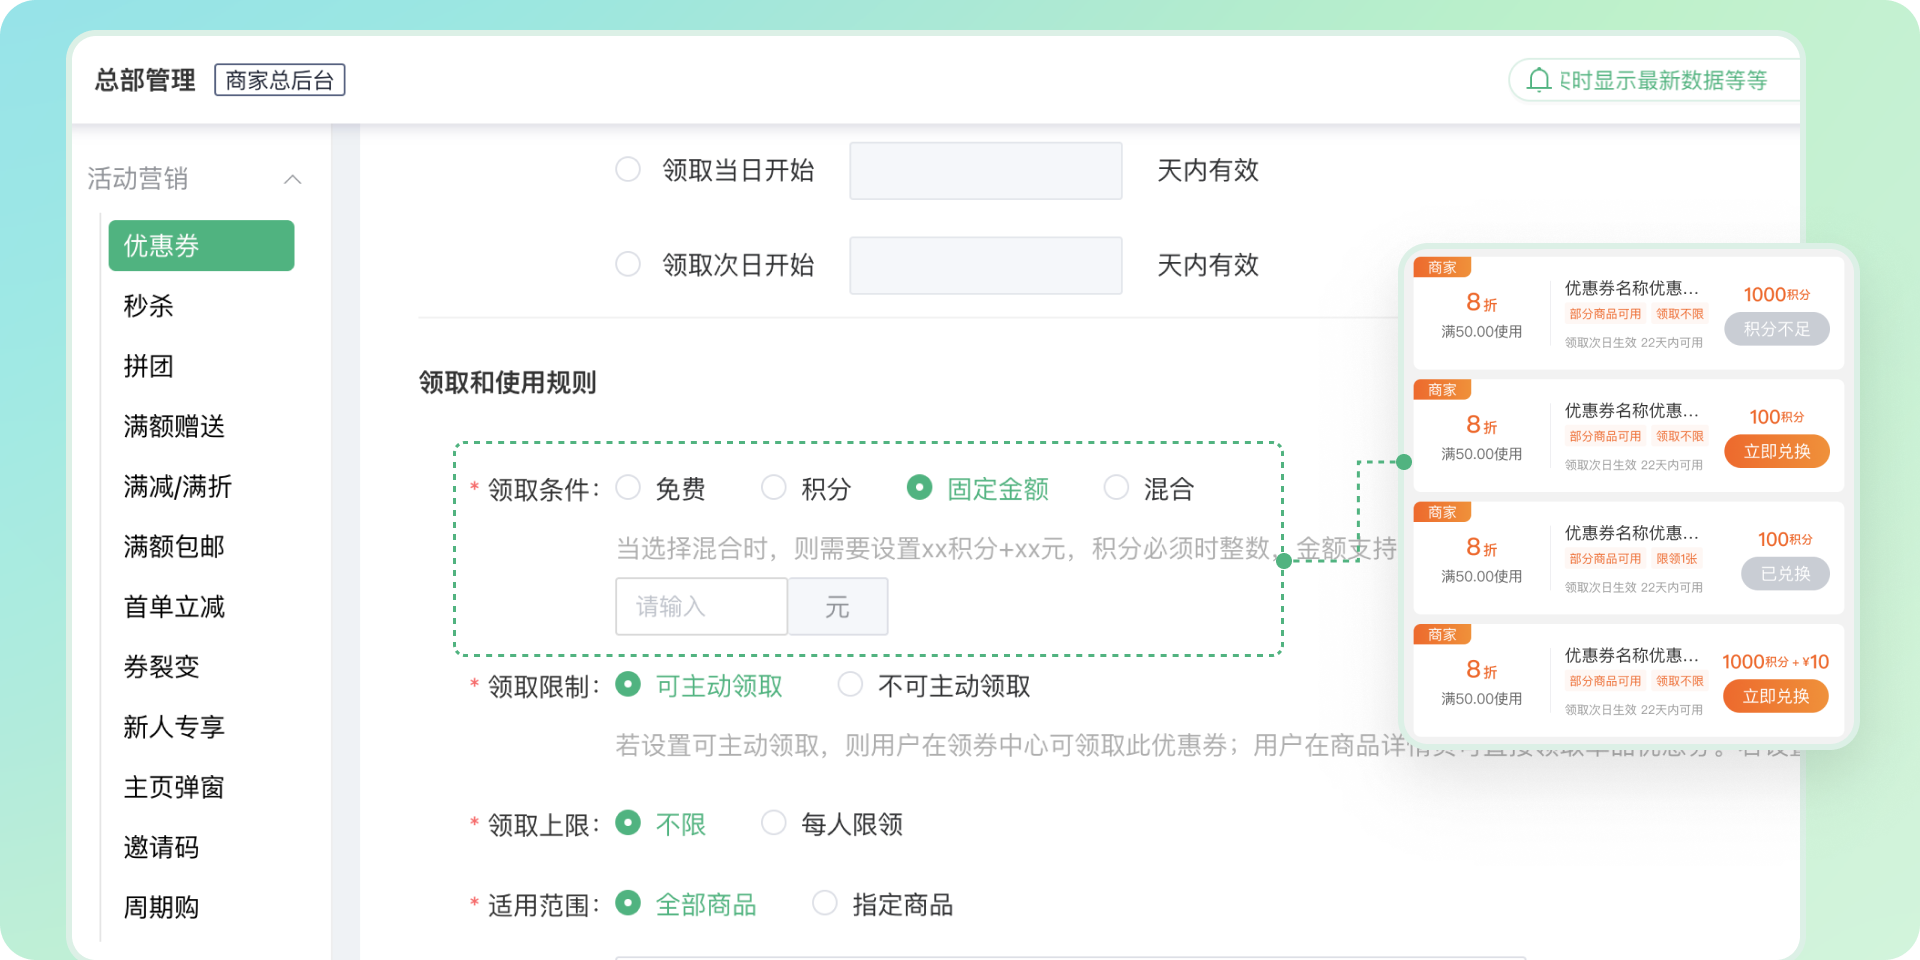Select the 领取次日开始 radio option

tap(628, 264)
